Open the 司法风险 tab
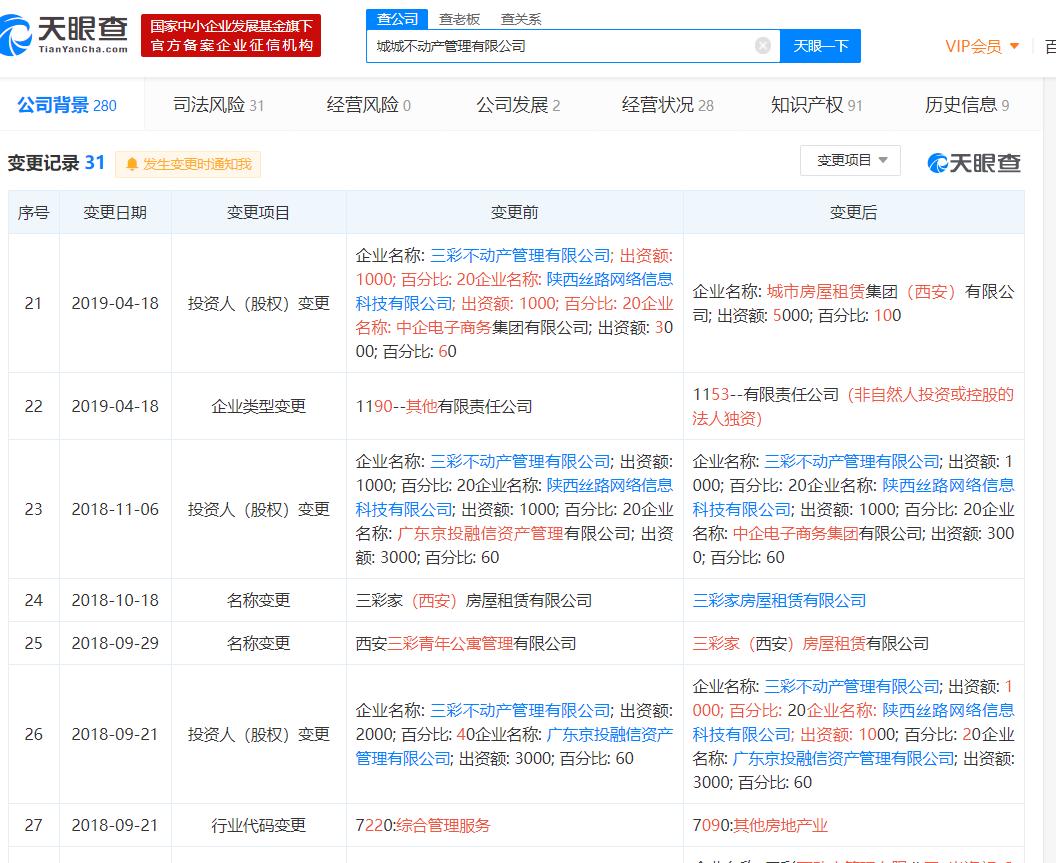1056x863 pixels. coord(218,105)
